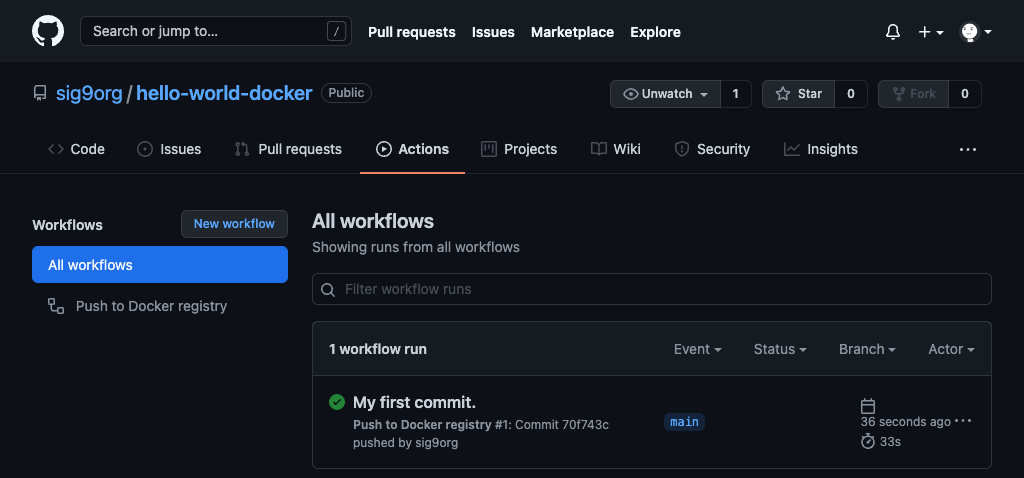Open the sig9org owner link
This screenshot has width=1024, height=478.
click(89, 93)
